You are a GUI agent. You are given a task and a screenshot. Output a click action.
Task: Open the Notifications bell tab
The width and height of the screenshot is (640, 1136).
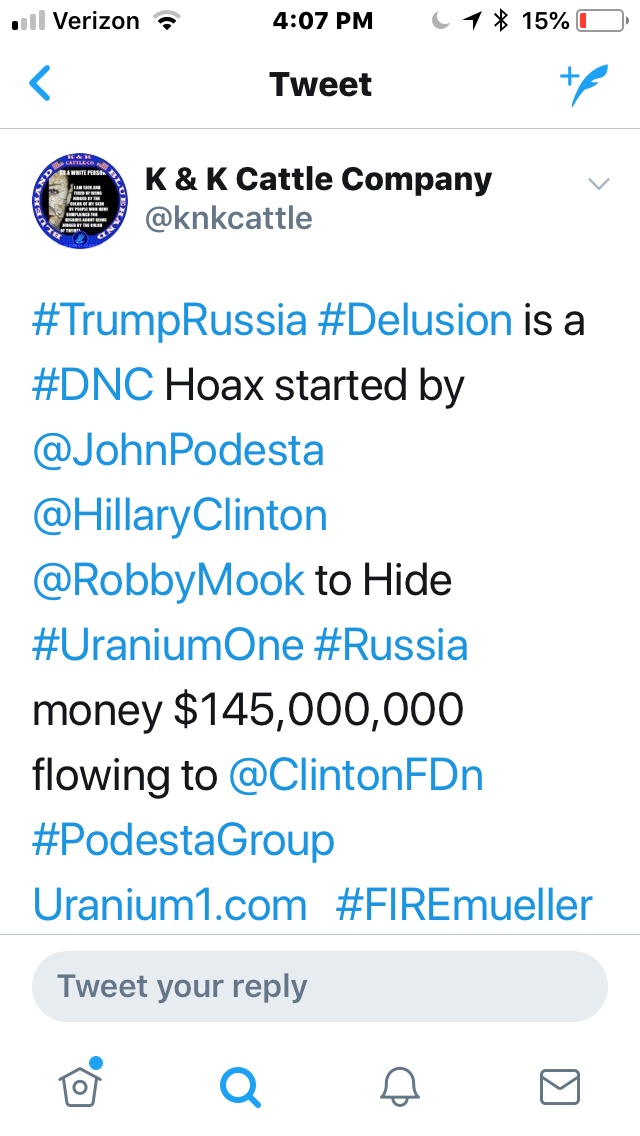(x=399, y=1085)
